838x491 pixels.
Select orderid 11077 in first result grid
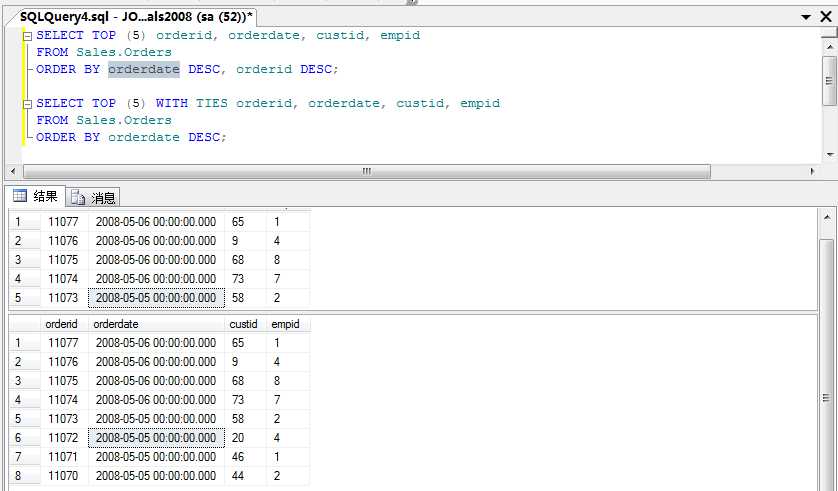point(64,222)
